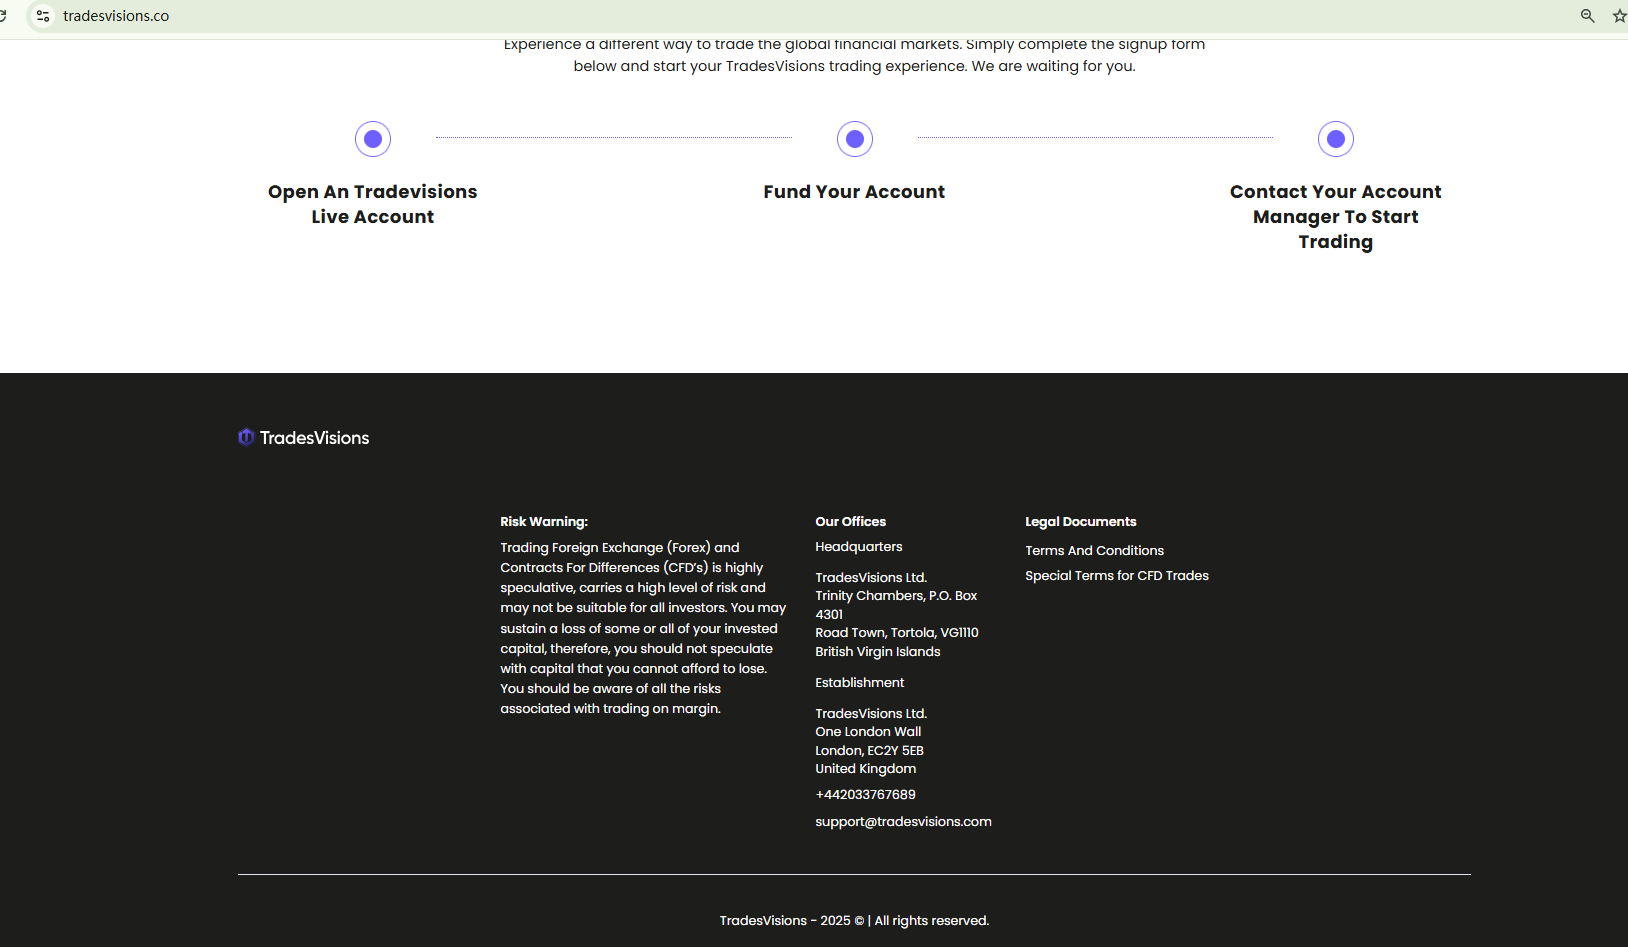1628x947 pixels.
Task: Click the support@tradesvisions.com email address
Action: pyautogui.click(x=903, y=822)
